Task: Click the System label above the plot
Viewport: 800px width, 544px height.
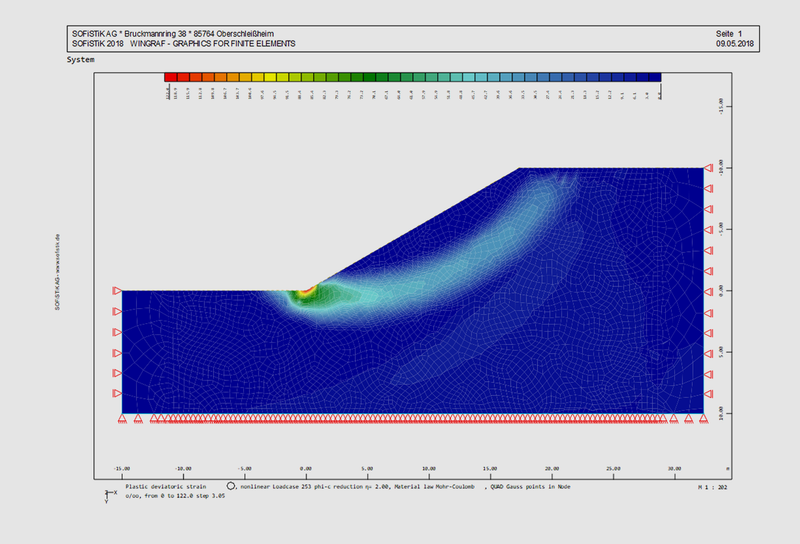Action: (x=82, y=60)
